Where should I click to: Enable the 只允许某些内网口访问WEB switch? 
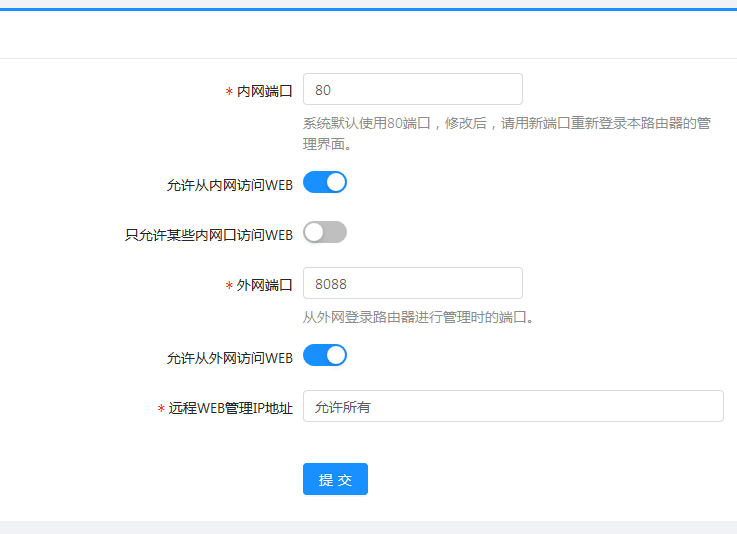click(x=325, y=232)
